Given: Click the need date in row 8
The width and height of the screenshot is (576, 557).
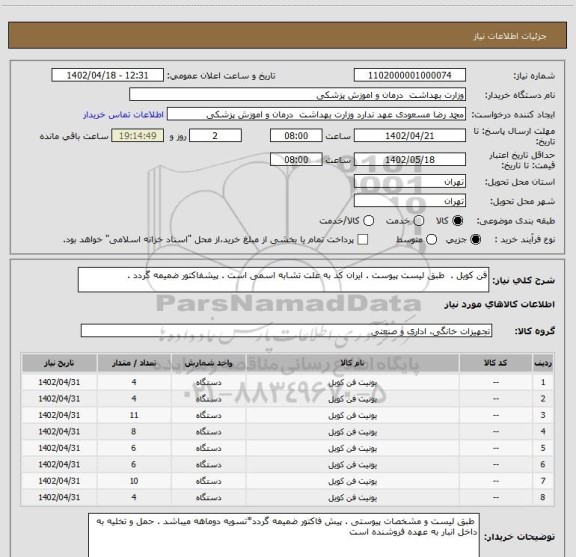Looking at the screenshot, I should (59, 497).
